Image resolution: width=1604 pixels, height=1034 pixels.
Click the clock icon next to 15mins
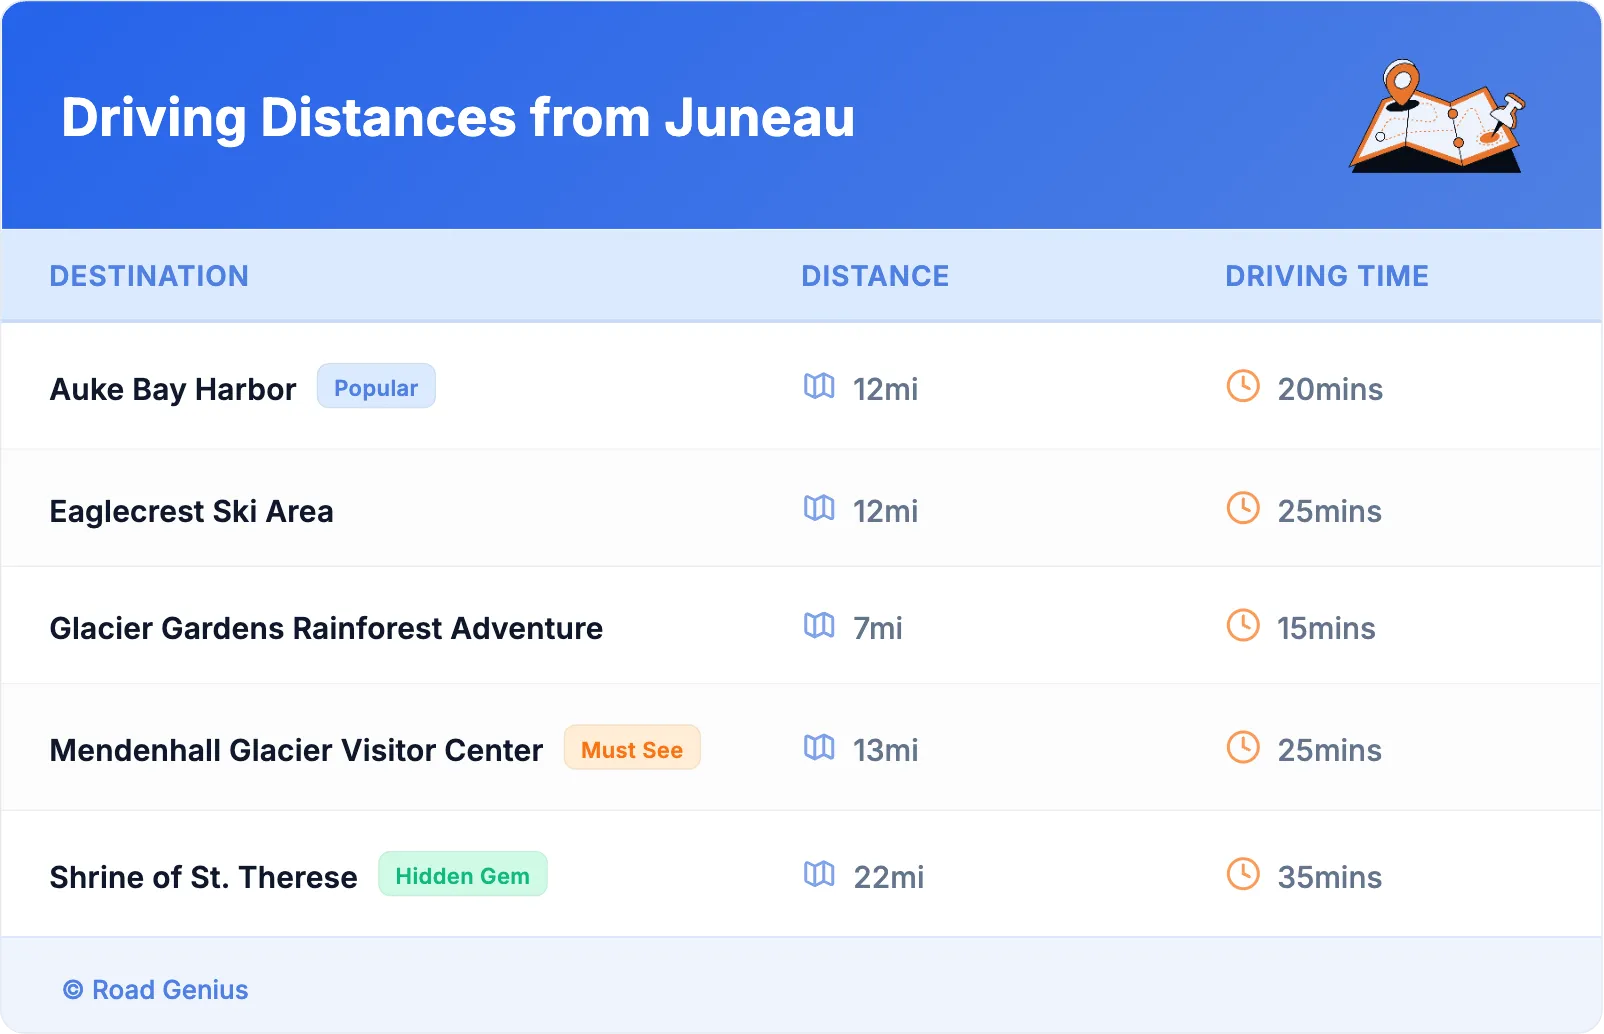pos(1243,625)
